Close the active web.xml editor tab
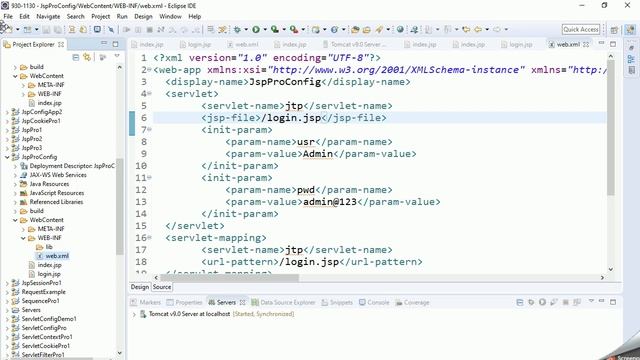The image size is (640, 360). (586, 44)
